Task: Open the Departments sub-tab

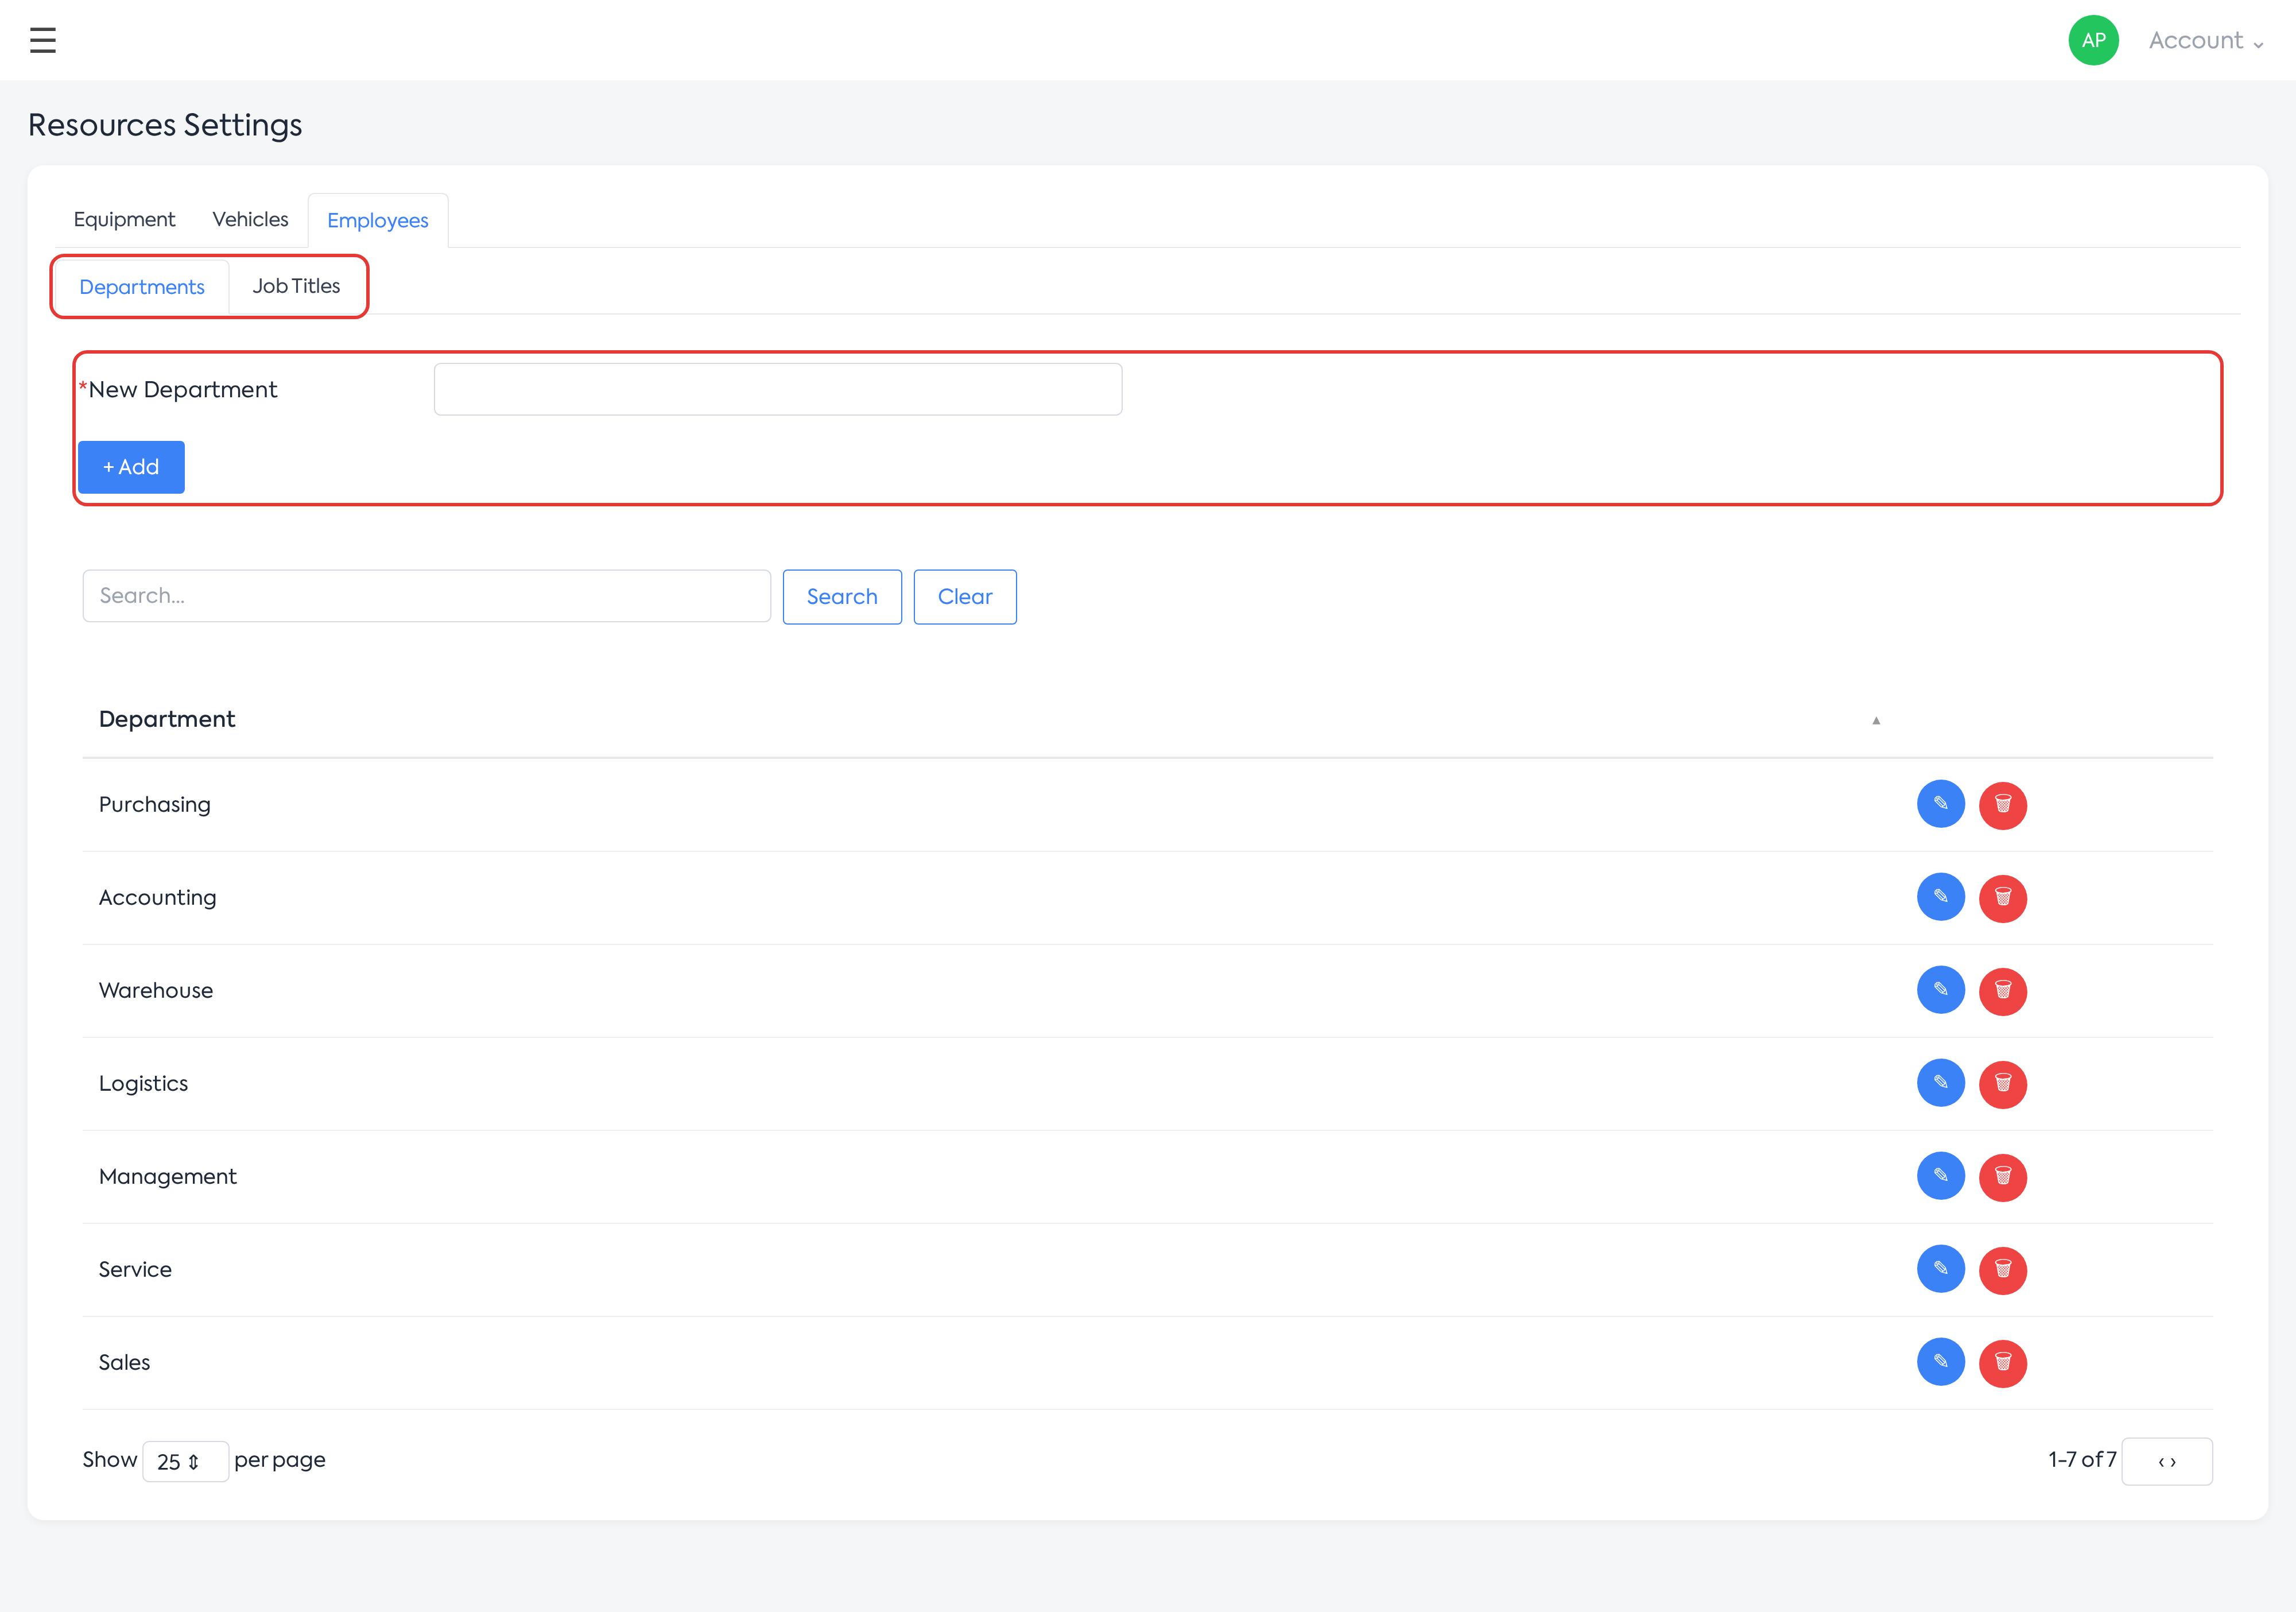Action: pyautogui.click(x=142, y=287)
